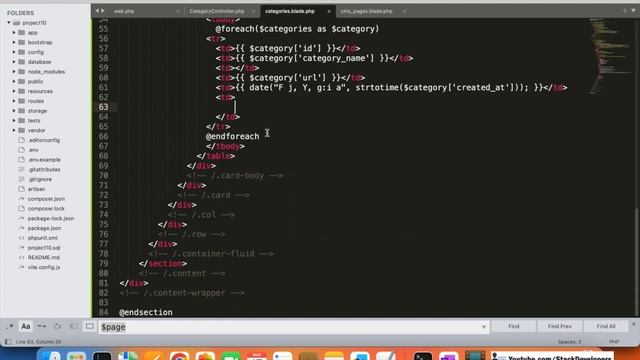Close the find panel
640x360 pixels.
[x=633, y=324]
